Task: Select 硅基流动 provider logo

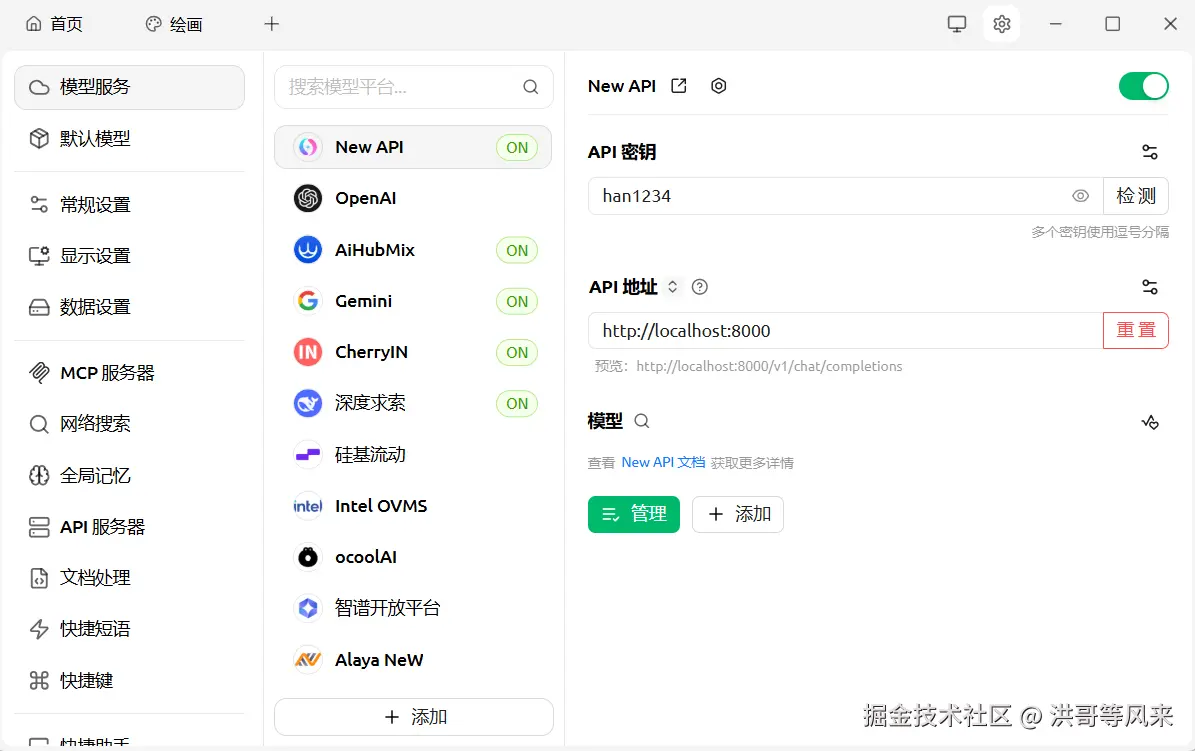Action: click(x=308, y=454)
